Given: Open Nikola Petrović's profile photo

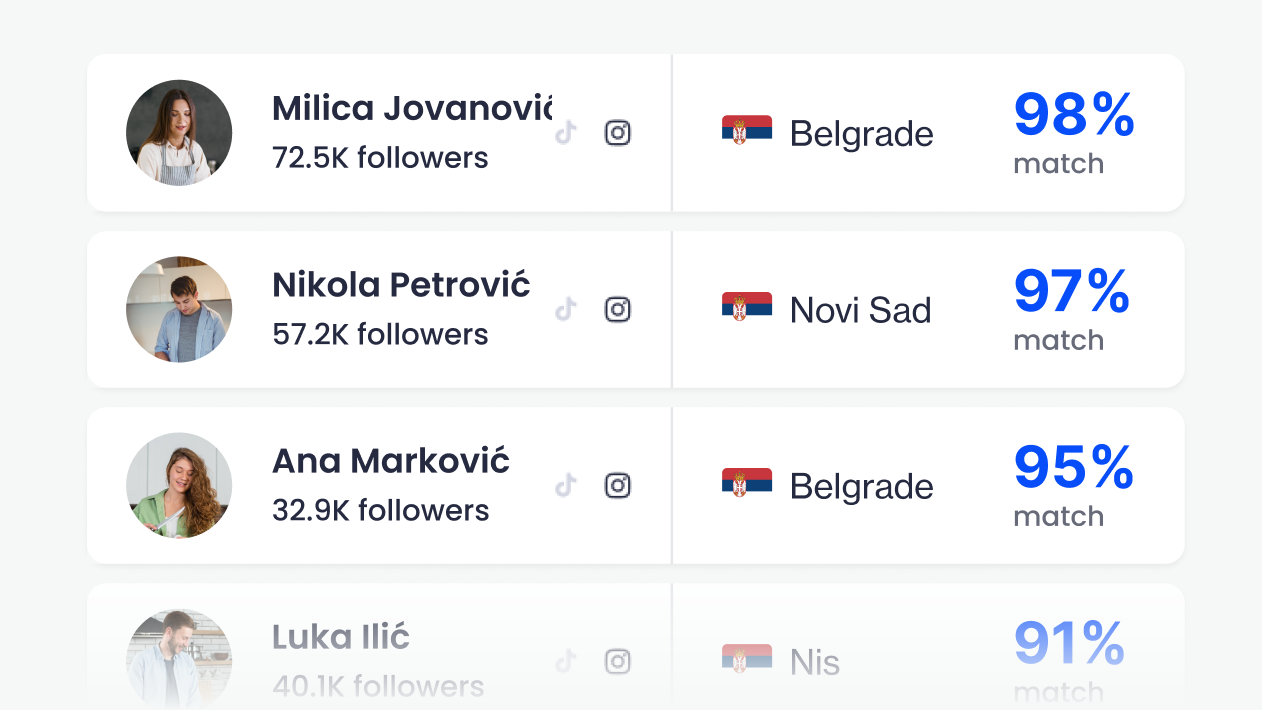Looking at the screenshot, I should click(179, 309).
